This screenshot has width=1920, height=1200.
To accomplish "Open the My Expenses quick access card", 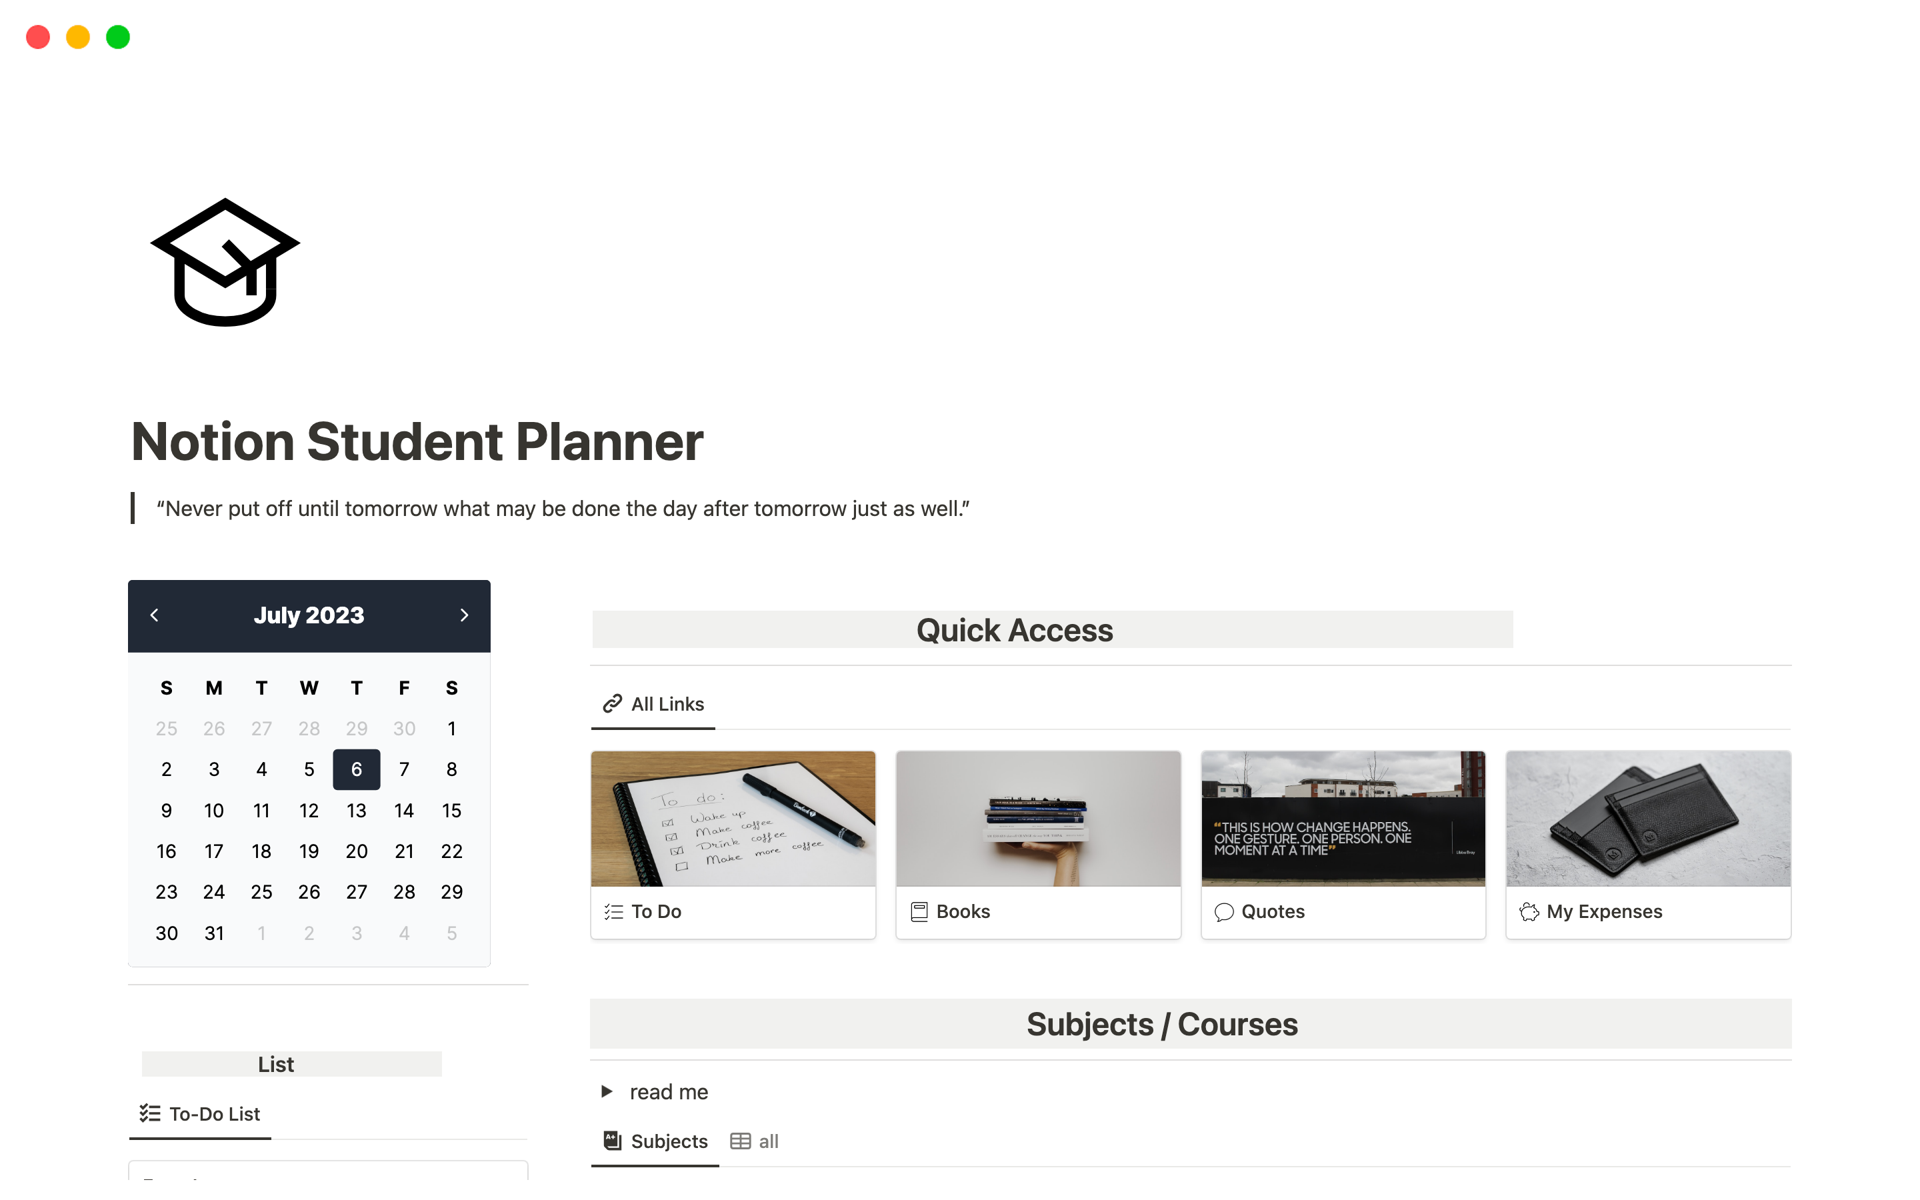I will click(1648, 841).
